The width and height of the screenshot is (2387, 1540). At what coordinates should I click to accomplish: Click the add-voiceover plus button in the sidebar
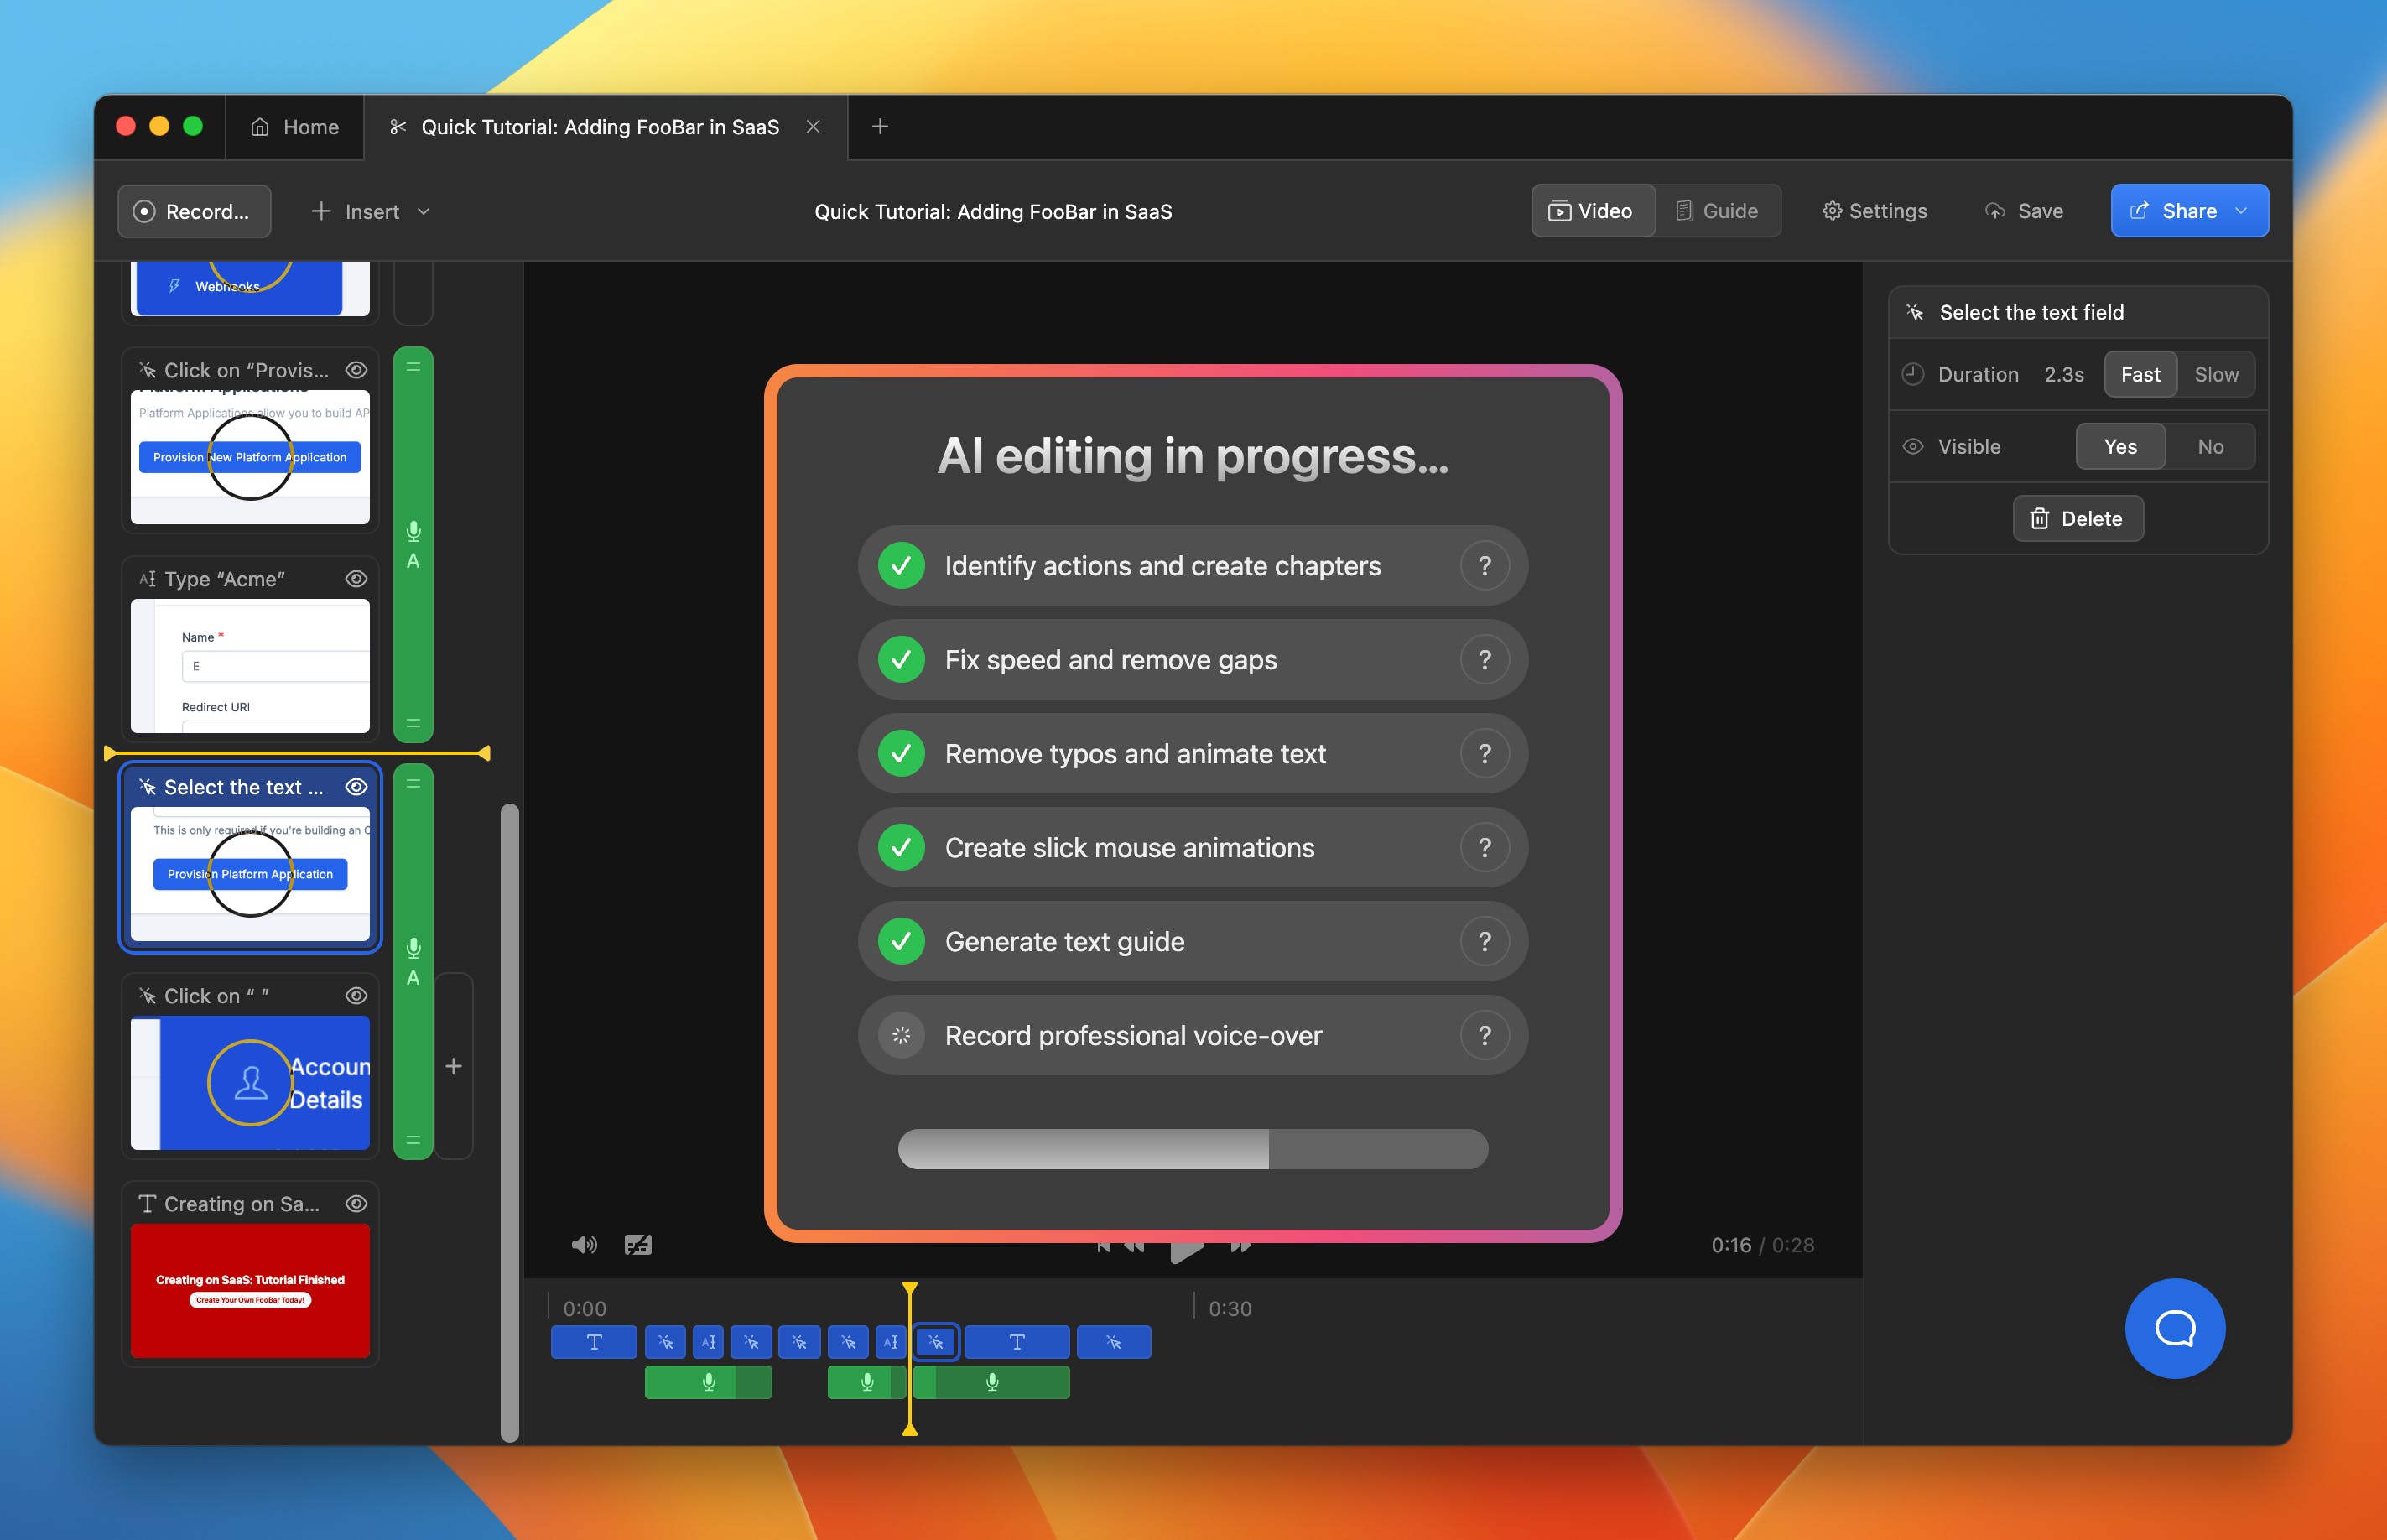(453, 1066)
